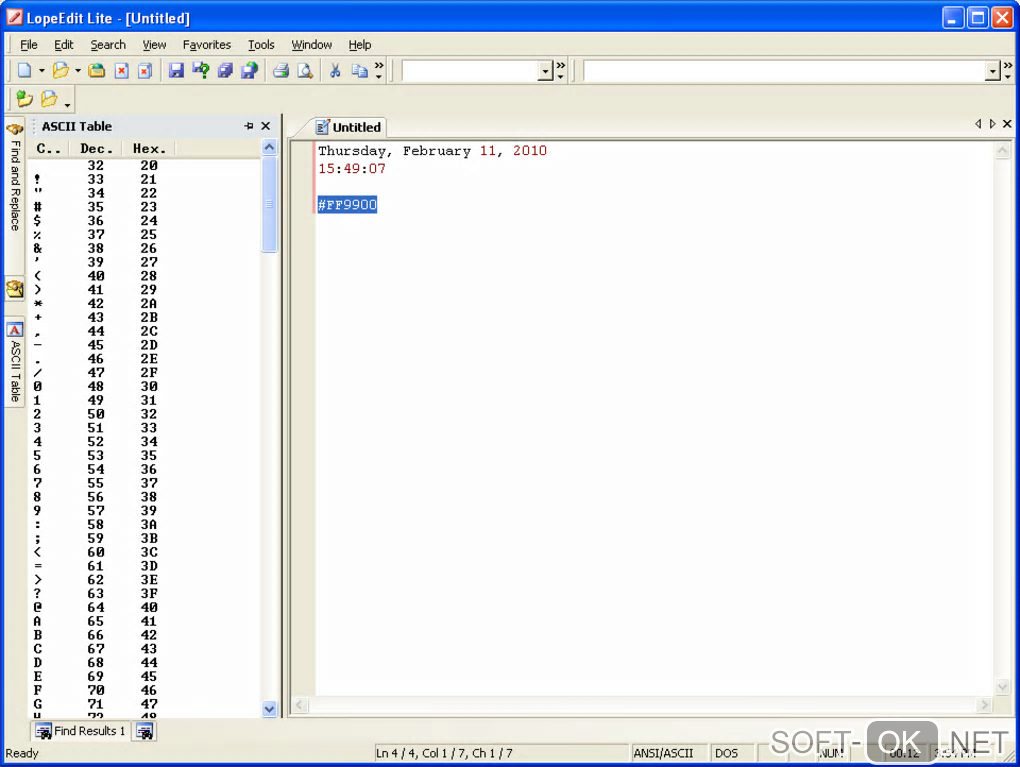Click Save As icon with question mark
1020x767 pixels.
201,70
